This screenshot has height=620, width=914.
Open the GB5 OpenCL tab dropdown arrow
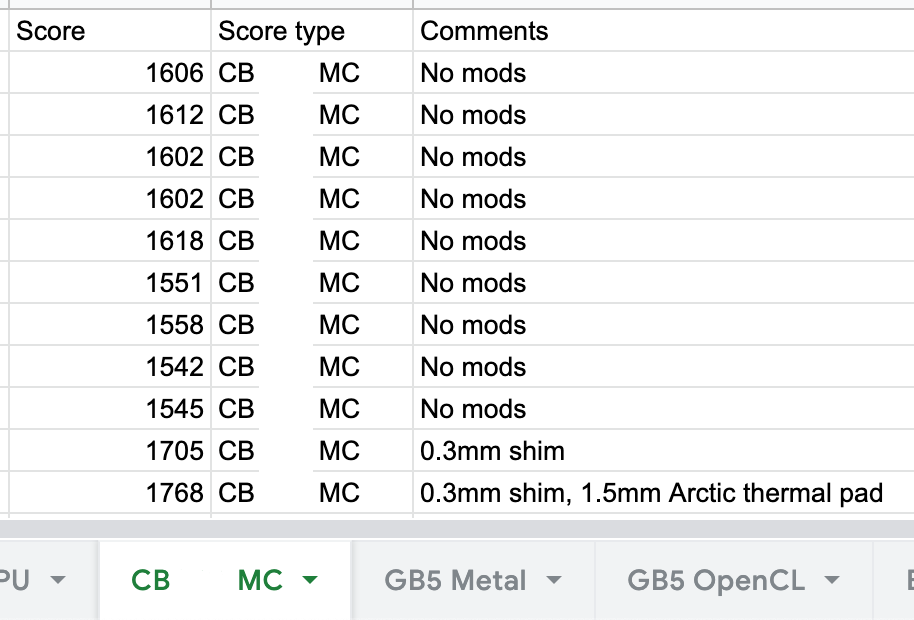click(x=832, y=580)
